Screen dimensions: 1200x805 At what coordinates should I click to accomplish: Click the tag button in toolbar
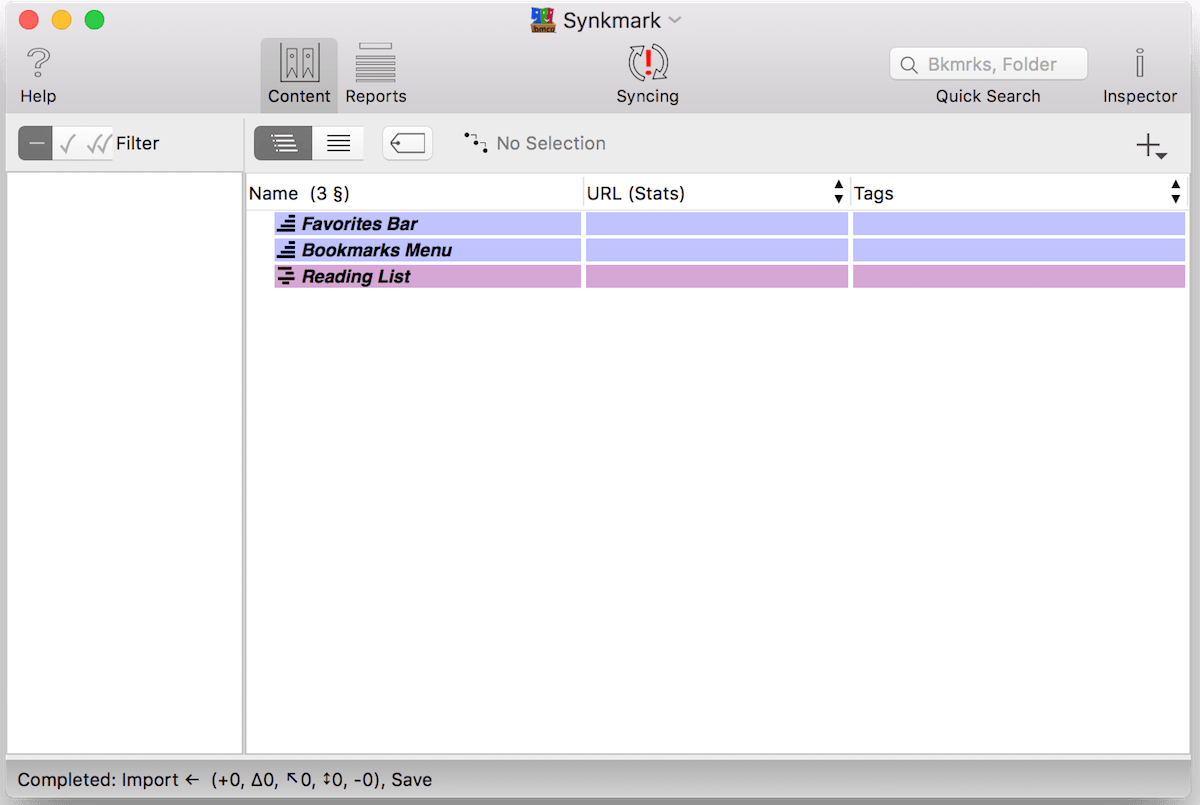407,143
